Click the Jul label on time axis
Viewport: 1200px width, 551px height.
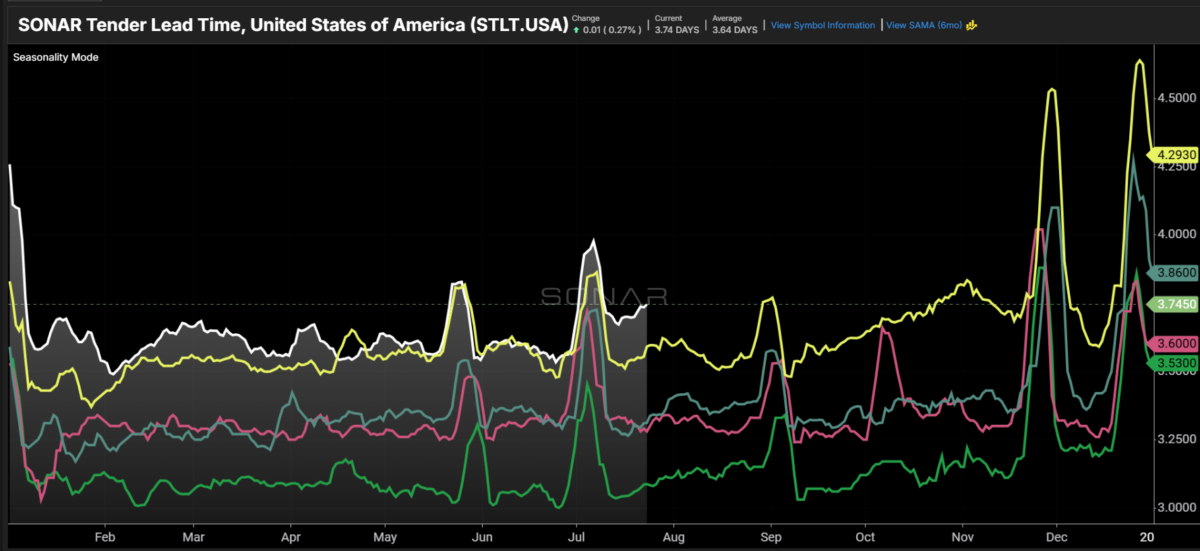click(575, 536)
